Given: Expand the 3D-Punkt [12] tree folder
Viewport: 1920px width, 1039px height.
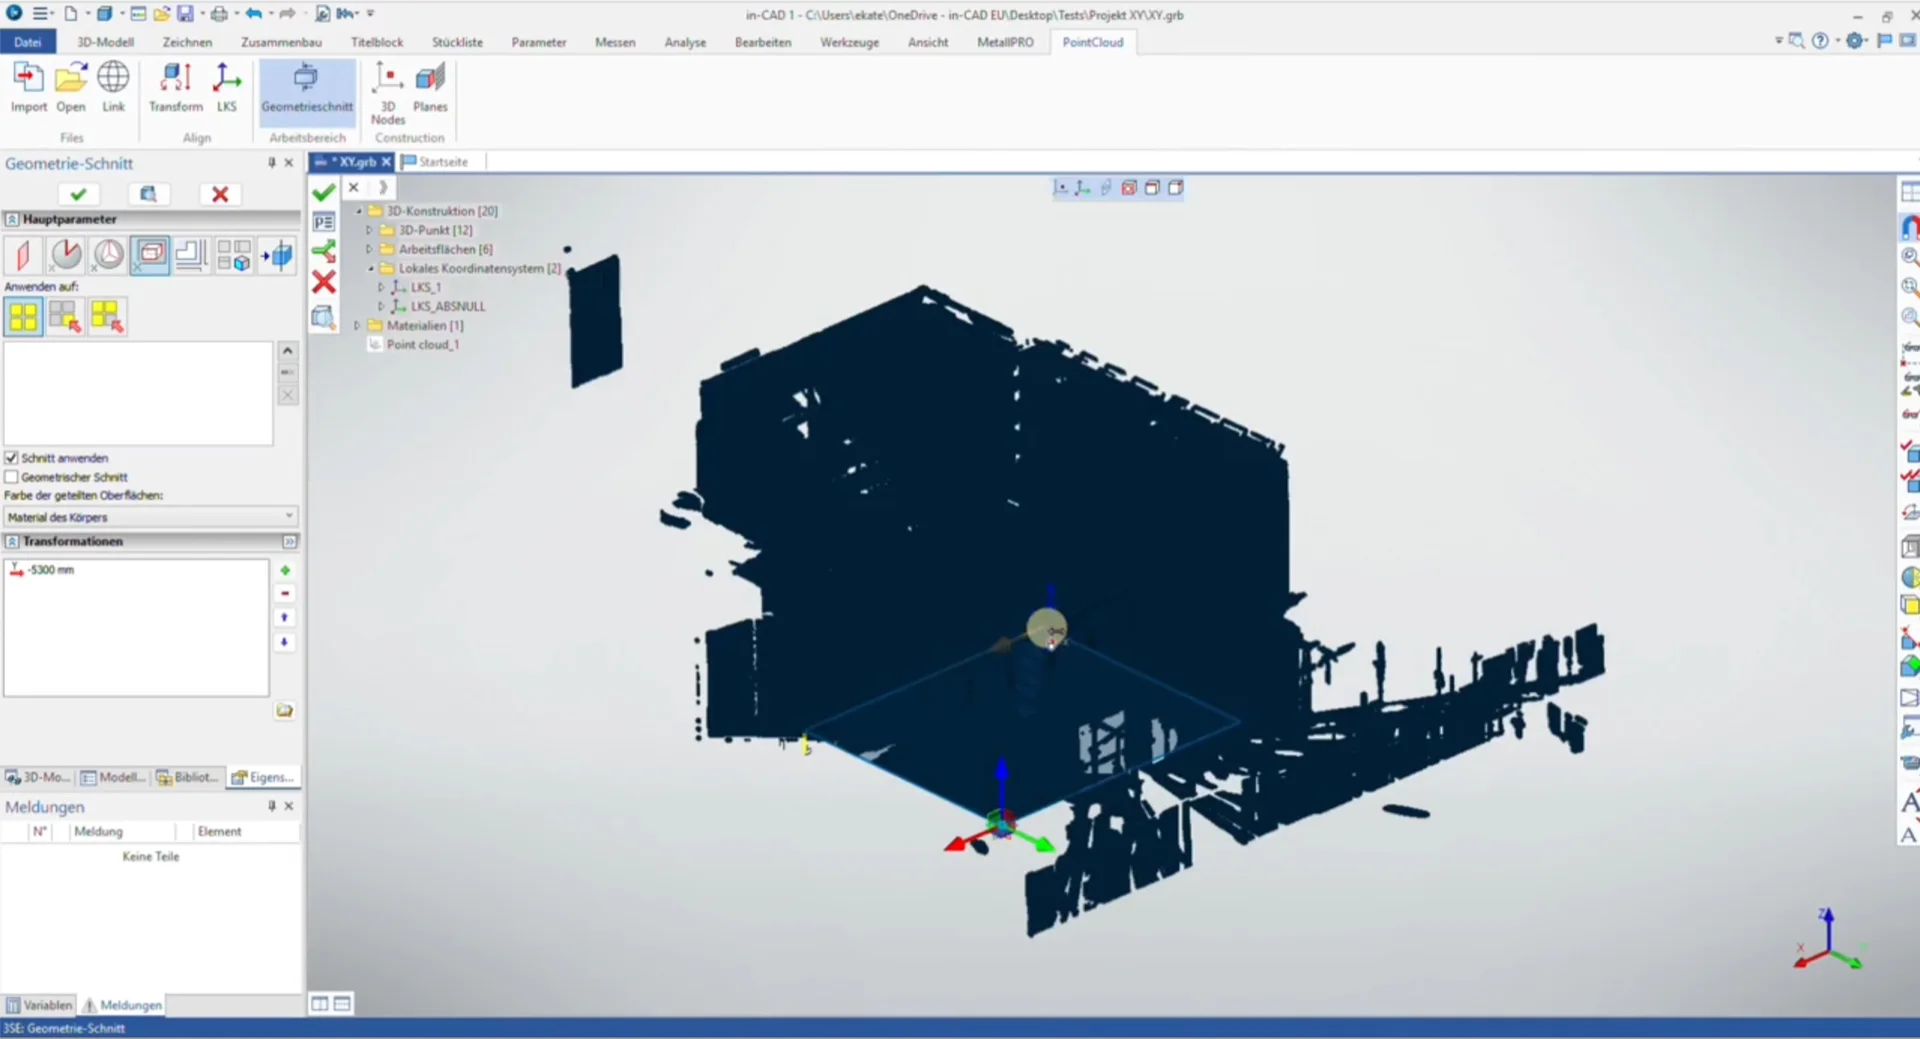Looking at the screenshot, I should pos(369,230).
